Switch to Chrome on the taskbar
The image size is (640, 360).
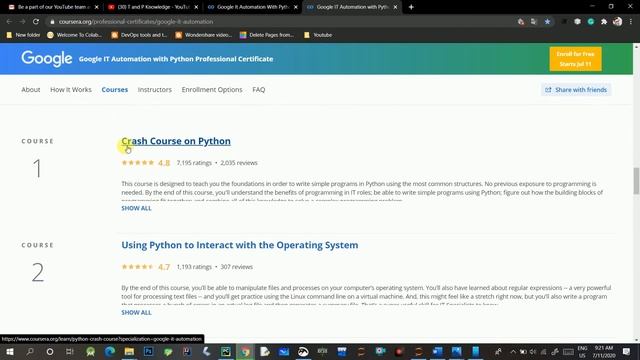pos(245,352)
